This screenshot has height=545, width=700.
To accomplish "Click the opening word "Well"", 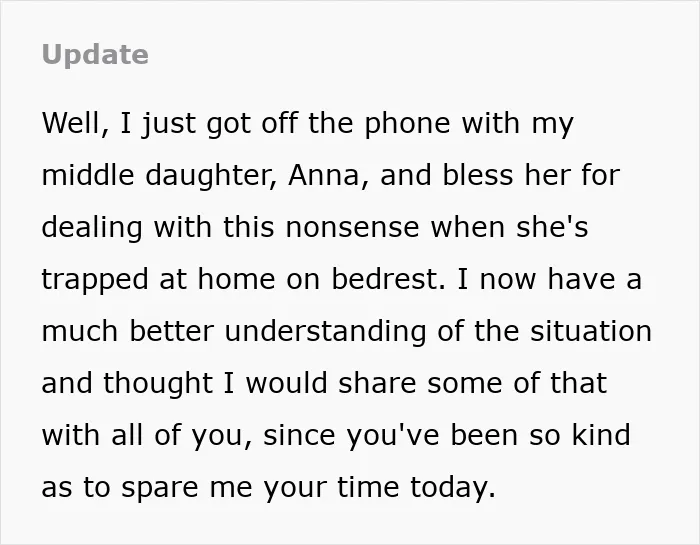I will (x=71, y=123).
